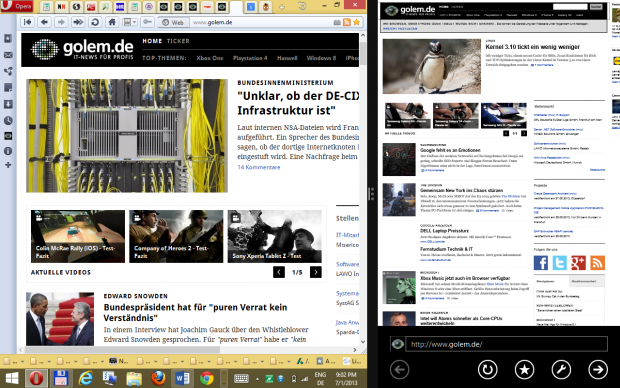Play the Sony Xperia Tablet Z video
The height and width of the screenshot is (388, 620).
(x=274, y=236)
